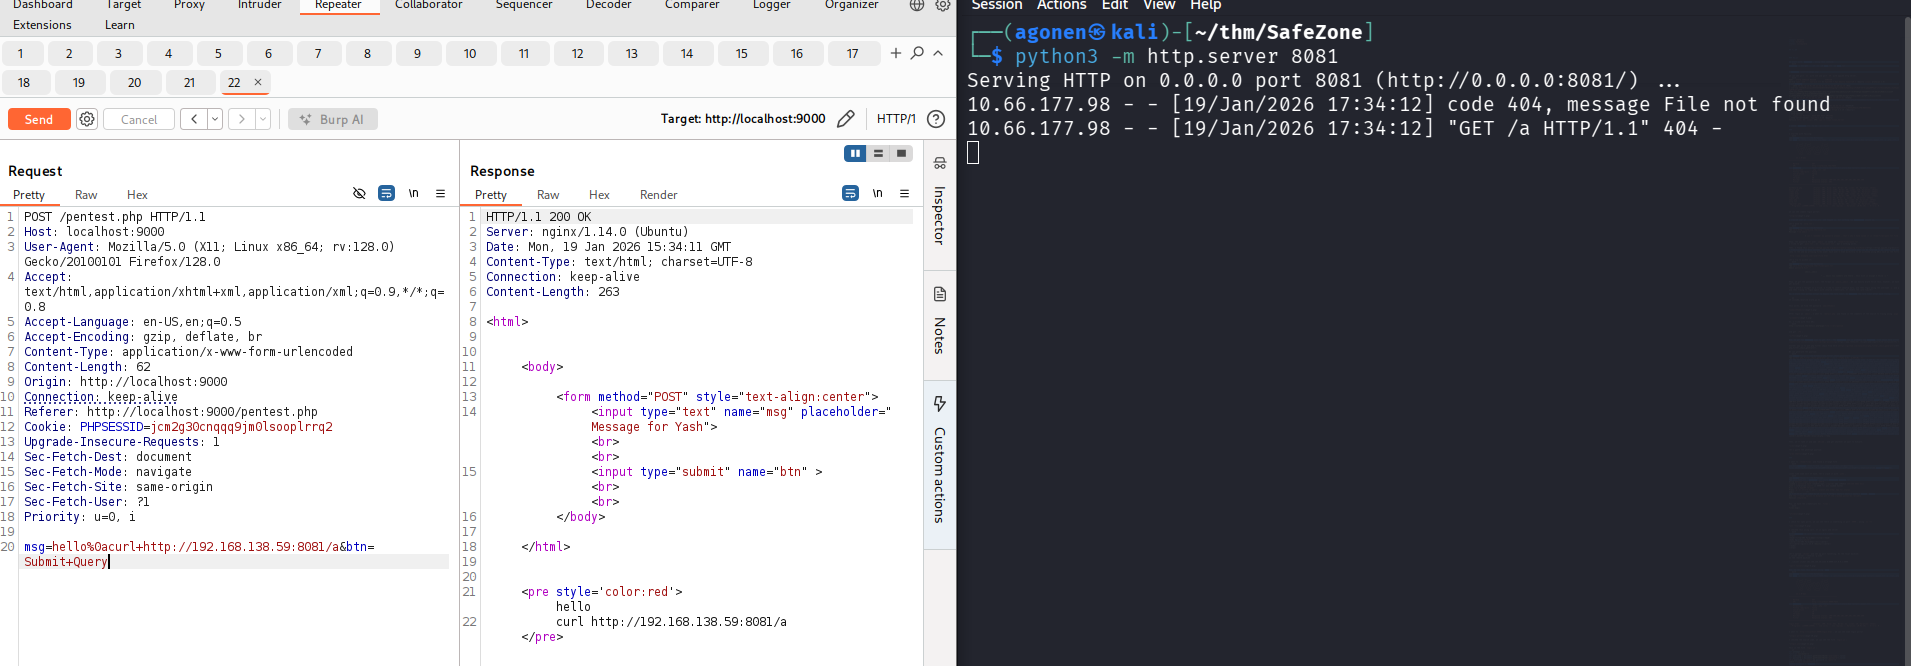Viewport: 1911px width, 666px height.
Task: Click HTTP/1.1 200 OK response line
Action: point(538,217)
